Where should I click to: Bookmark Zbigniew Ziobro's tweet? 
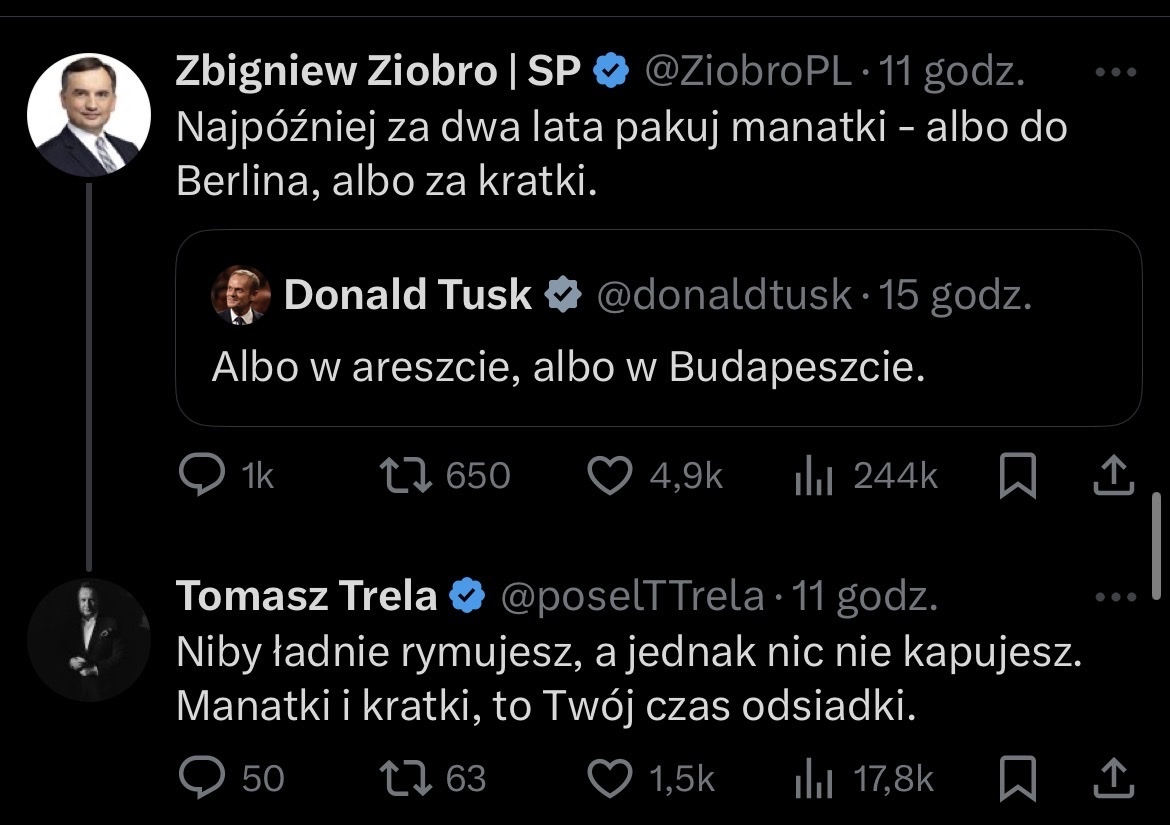pyautogui.click(x=1017, y=476)
